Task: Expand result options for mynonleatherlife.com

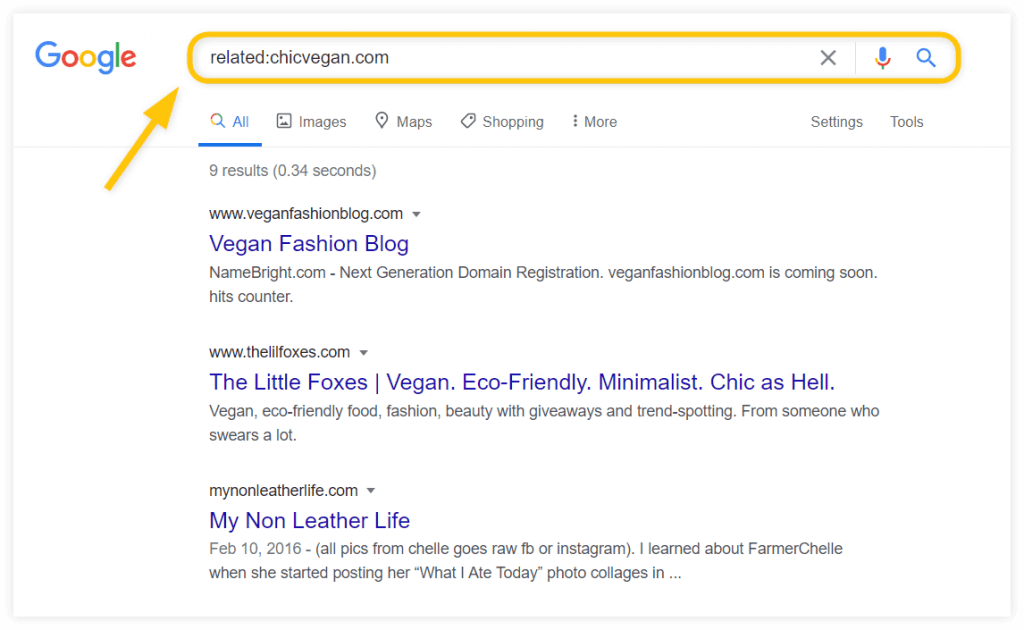Action: point(371,490)
